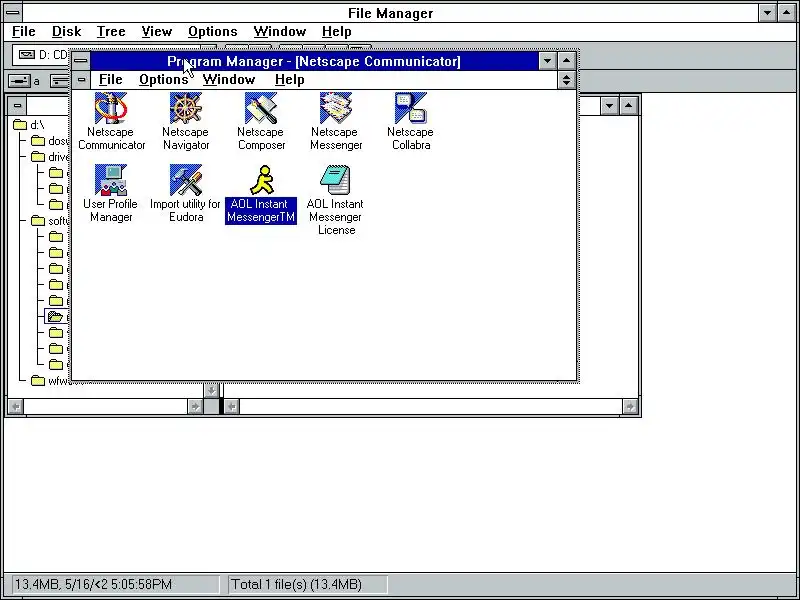
Task: Click the File Manager title bar
Action: 390,13
